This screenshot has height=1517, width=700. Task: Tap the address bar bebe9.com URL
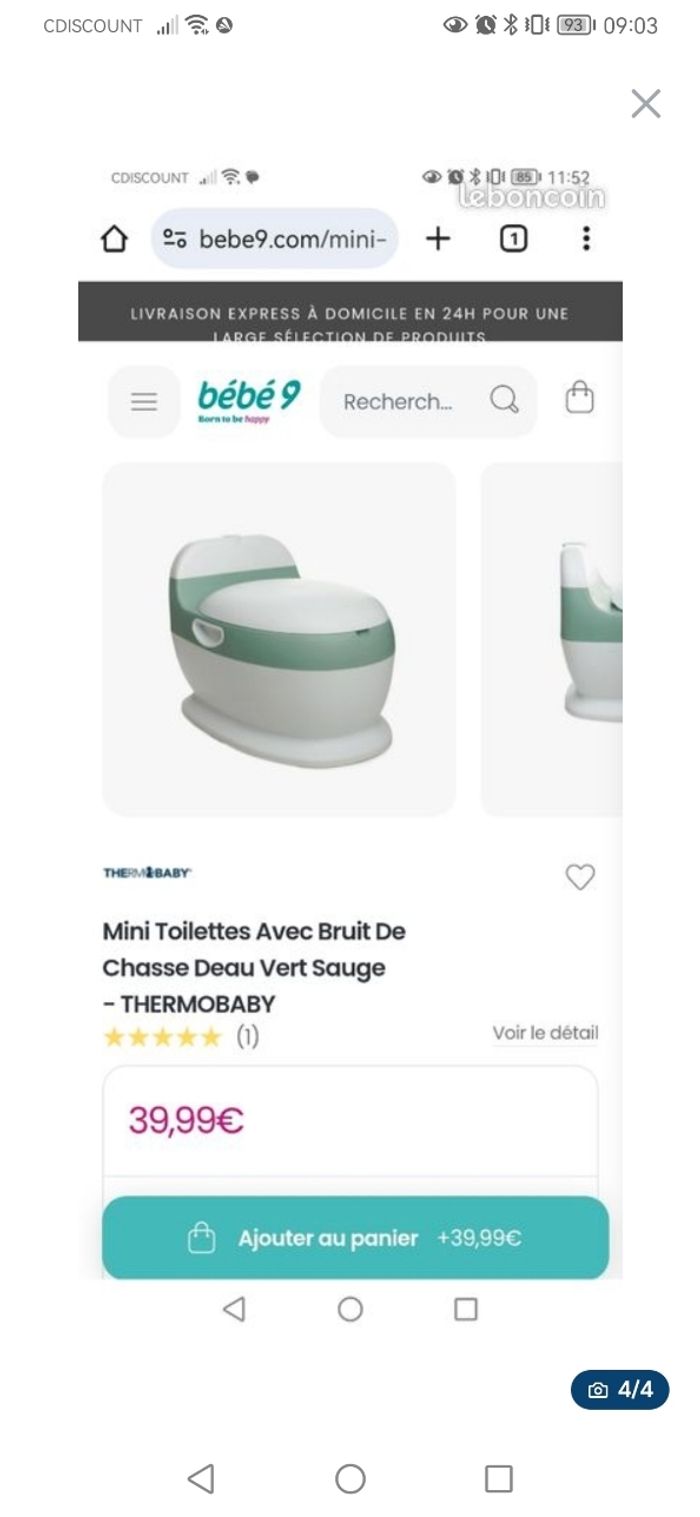[292, 239]
